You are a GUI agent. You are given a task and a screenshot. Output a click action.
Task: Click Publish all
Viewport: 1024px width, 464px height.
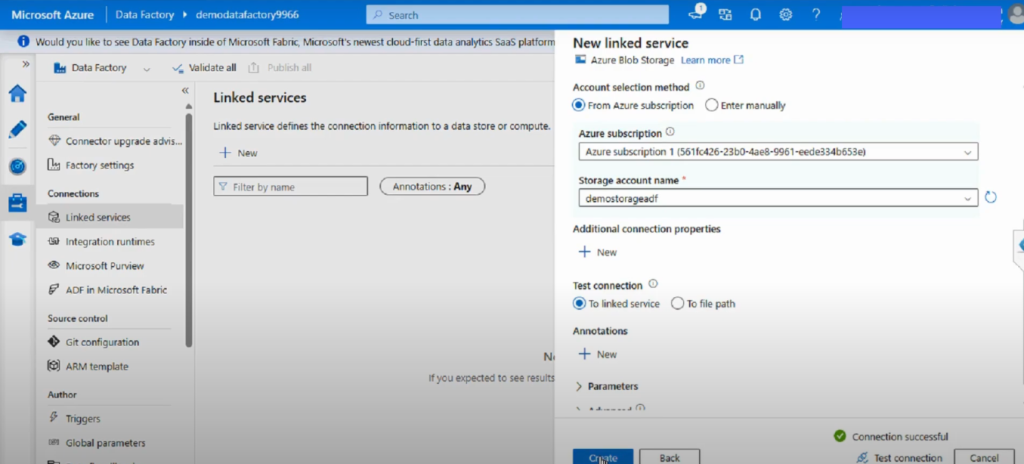(280, 68)
